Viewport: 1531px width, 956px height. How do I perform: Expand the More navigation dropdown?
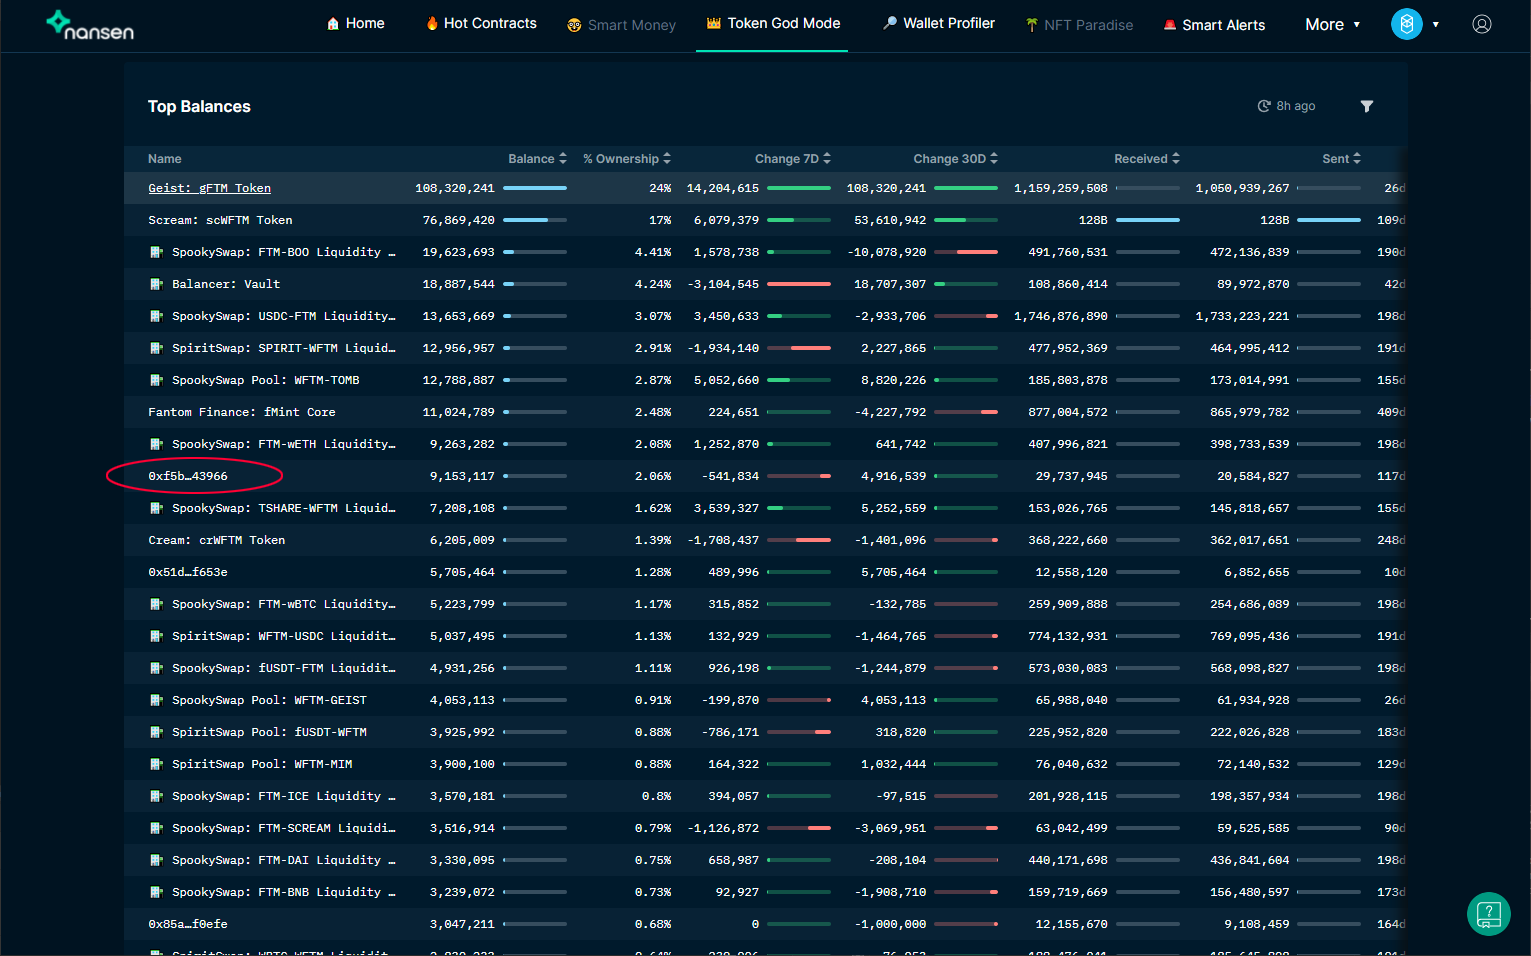click(1333, 25)
